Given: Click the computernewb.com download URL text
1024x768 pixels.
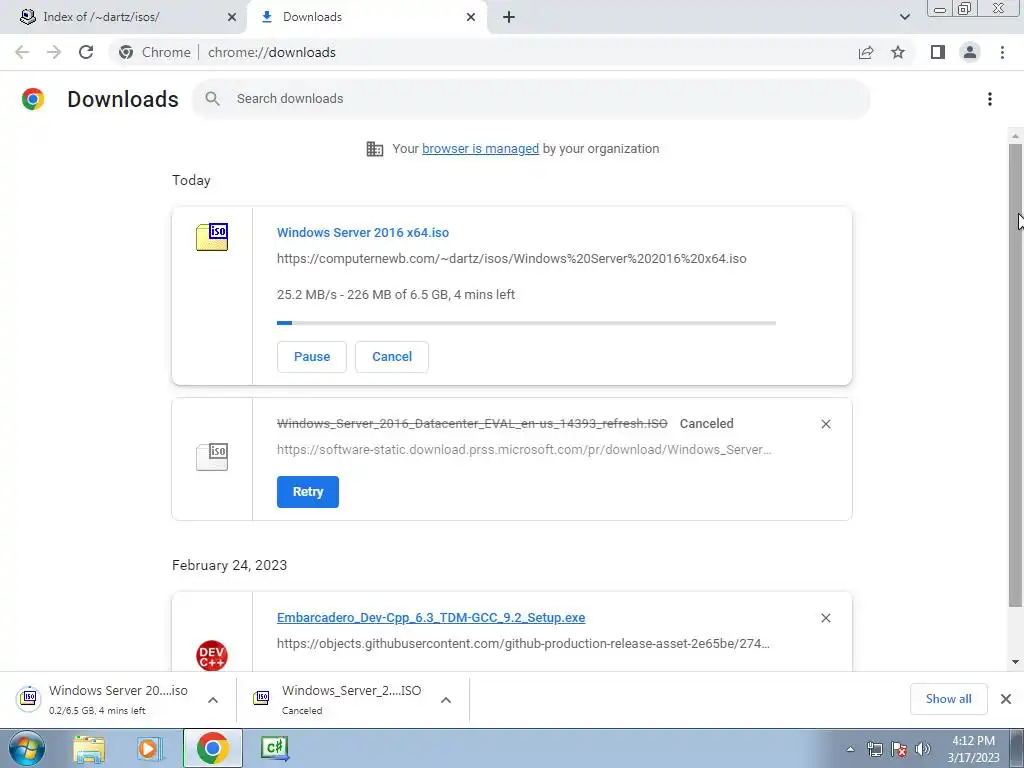Looking at the screenshot, I should click(x=511, y=259).
